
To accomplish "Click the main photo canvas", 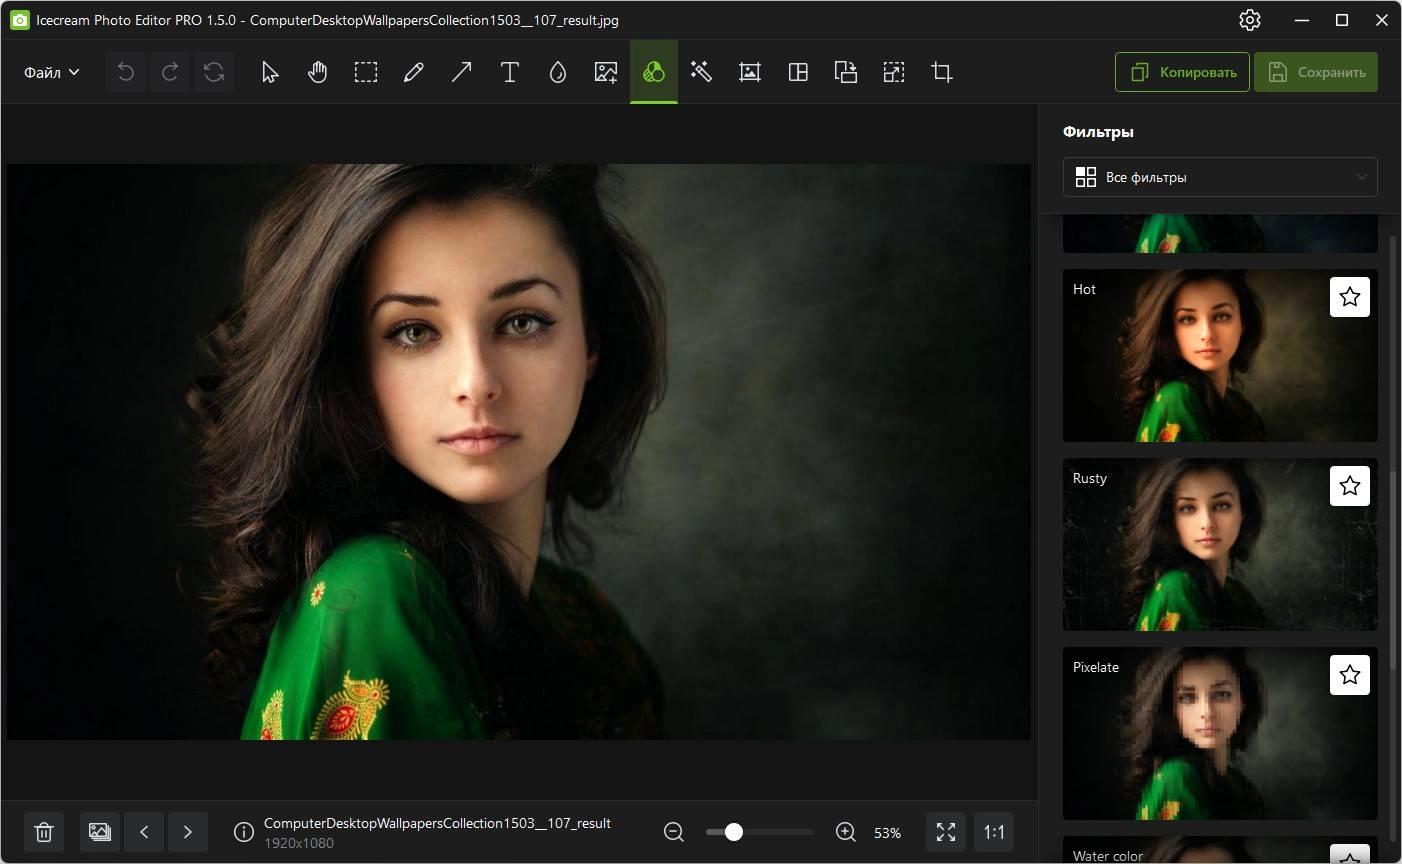I will tap(518, 452).
